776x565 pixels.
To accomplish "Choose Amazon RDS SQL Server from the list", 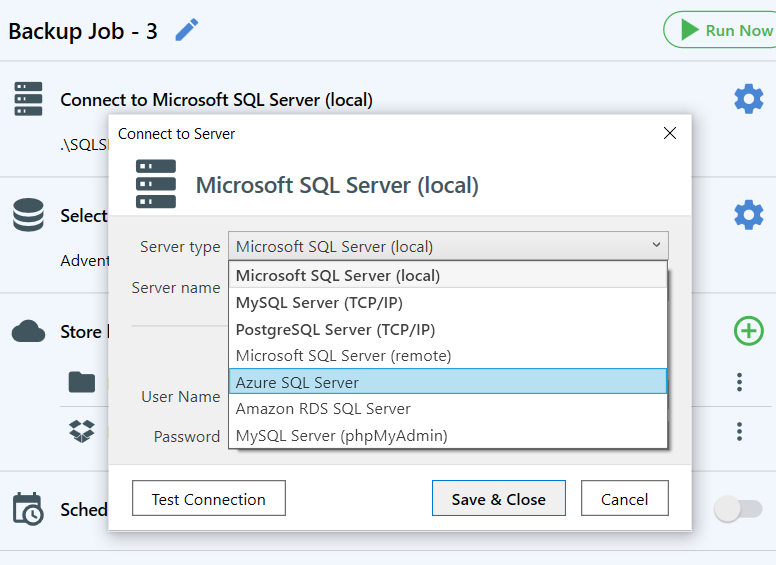I will tap(448, 408).
